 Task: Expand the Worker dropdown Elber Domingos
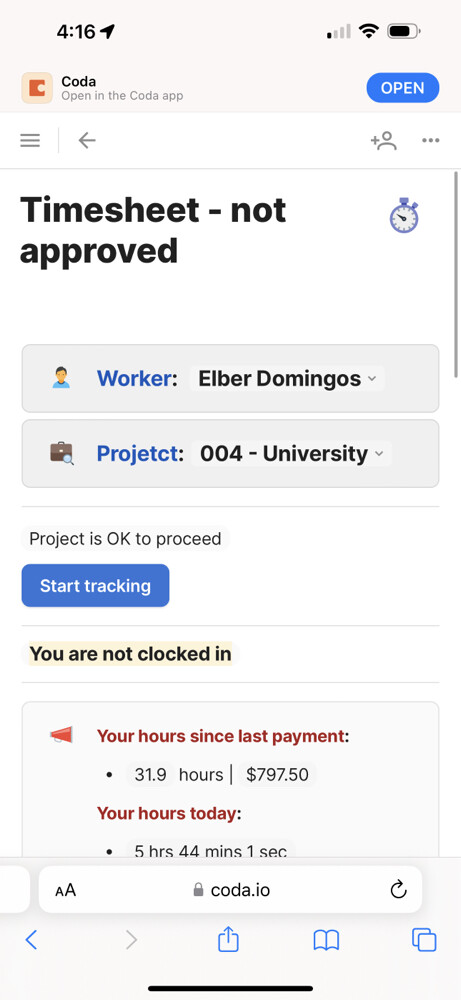(x=287, y=379)
